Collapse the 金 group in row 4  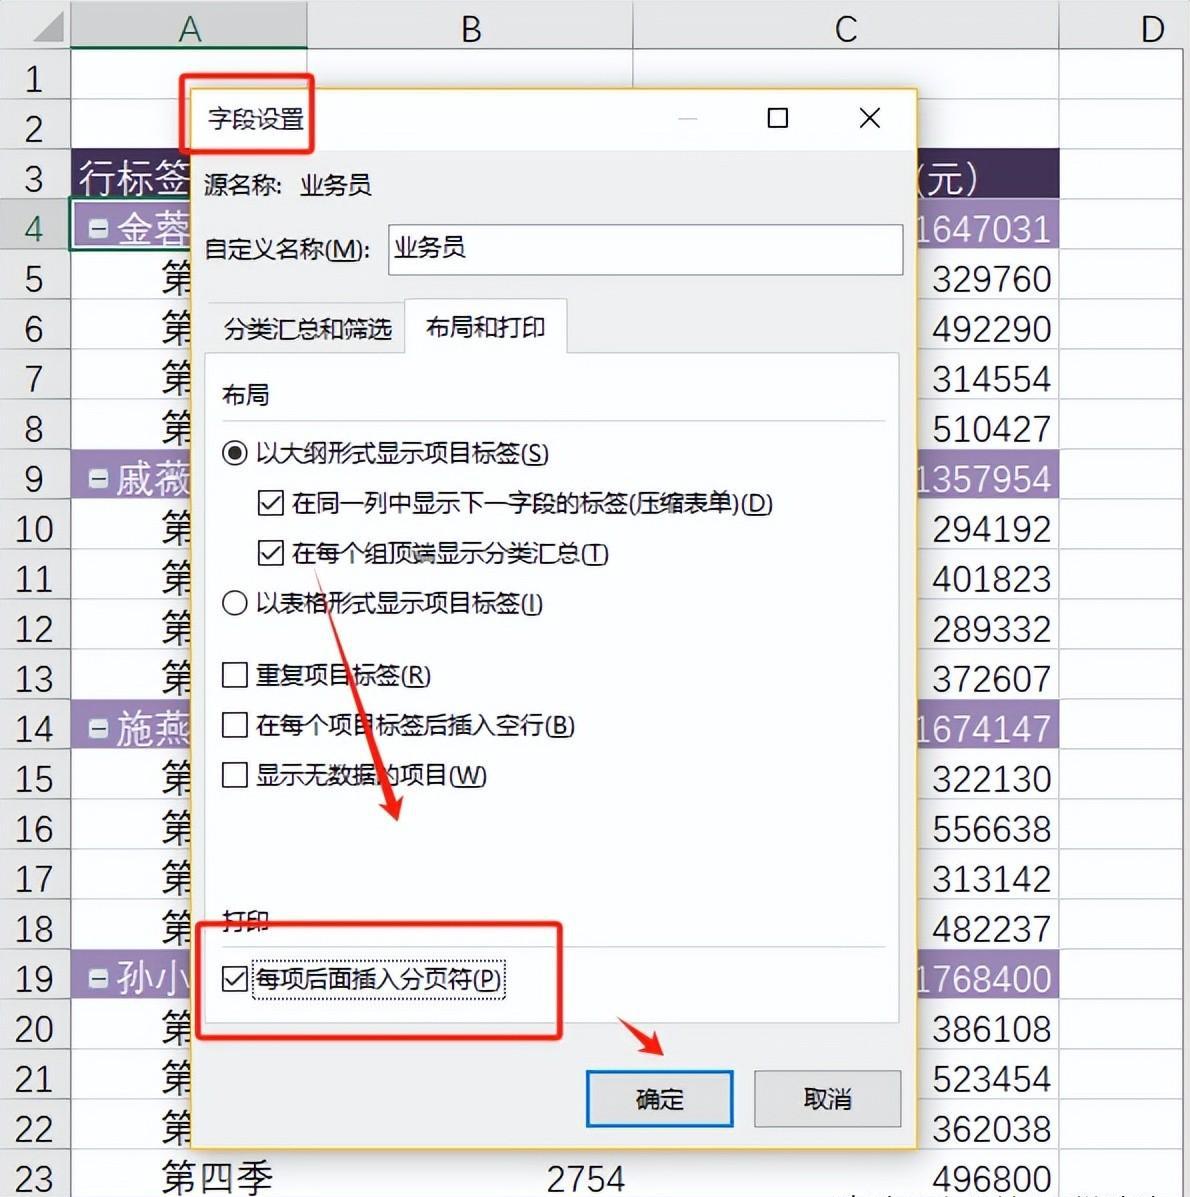pyautogui.click(x=98, y=228)
